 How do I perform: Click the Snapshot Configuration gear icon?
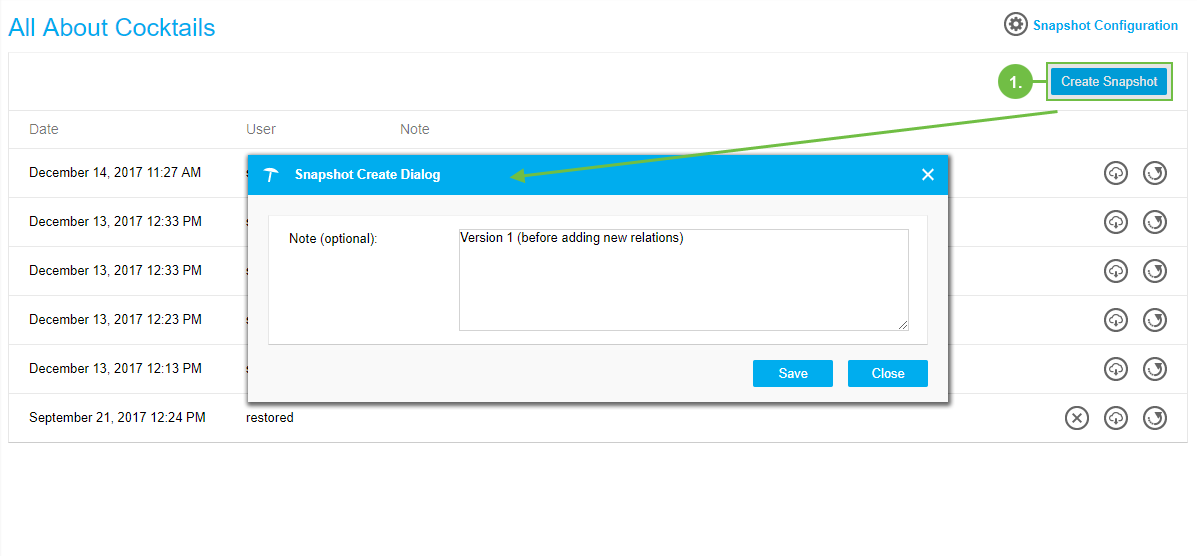pos(1016,25)
